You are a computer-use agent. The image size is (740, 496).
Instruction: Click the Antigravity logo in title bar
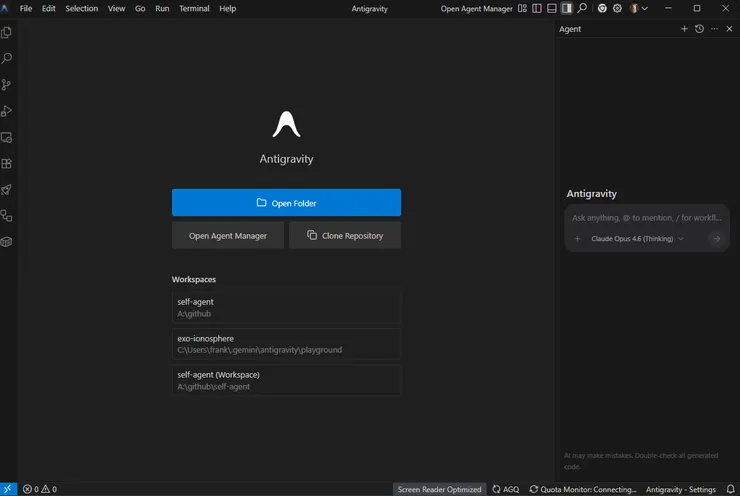coord(5,8)
